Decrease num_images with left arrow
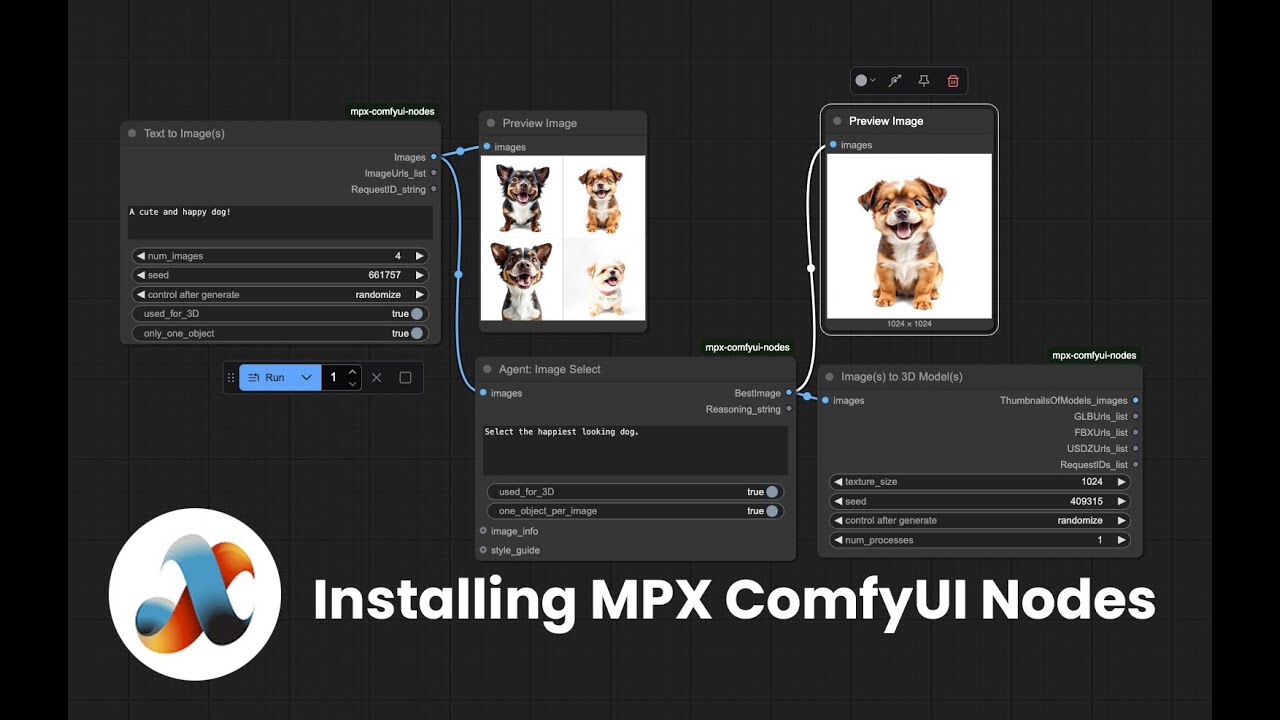 pos(140,256)
